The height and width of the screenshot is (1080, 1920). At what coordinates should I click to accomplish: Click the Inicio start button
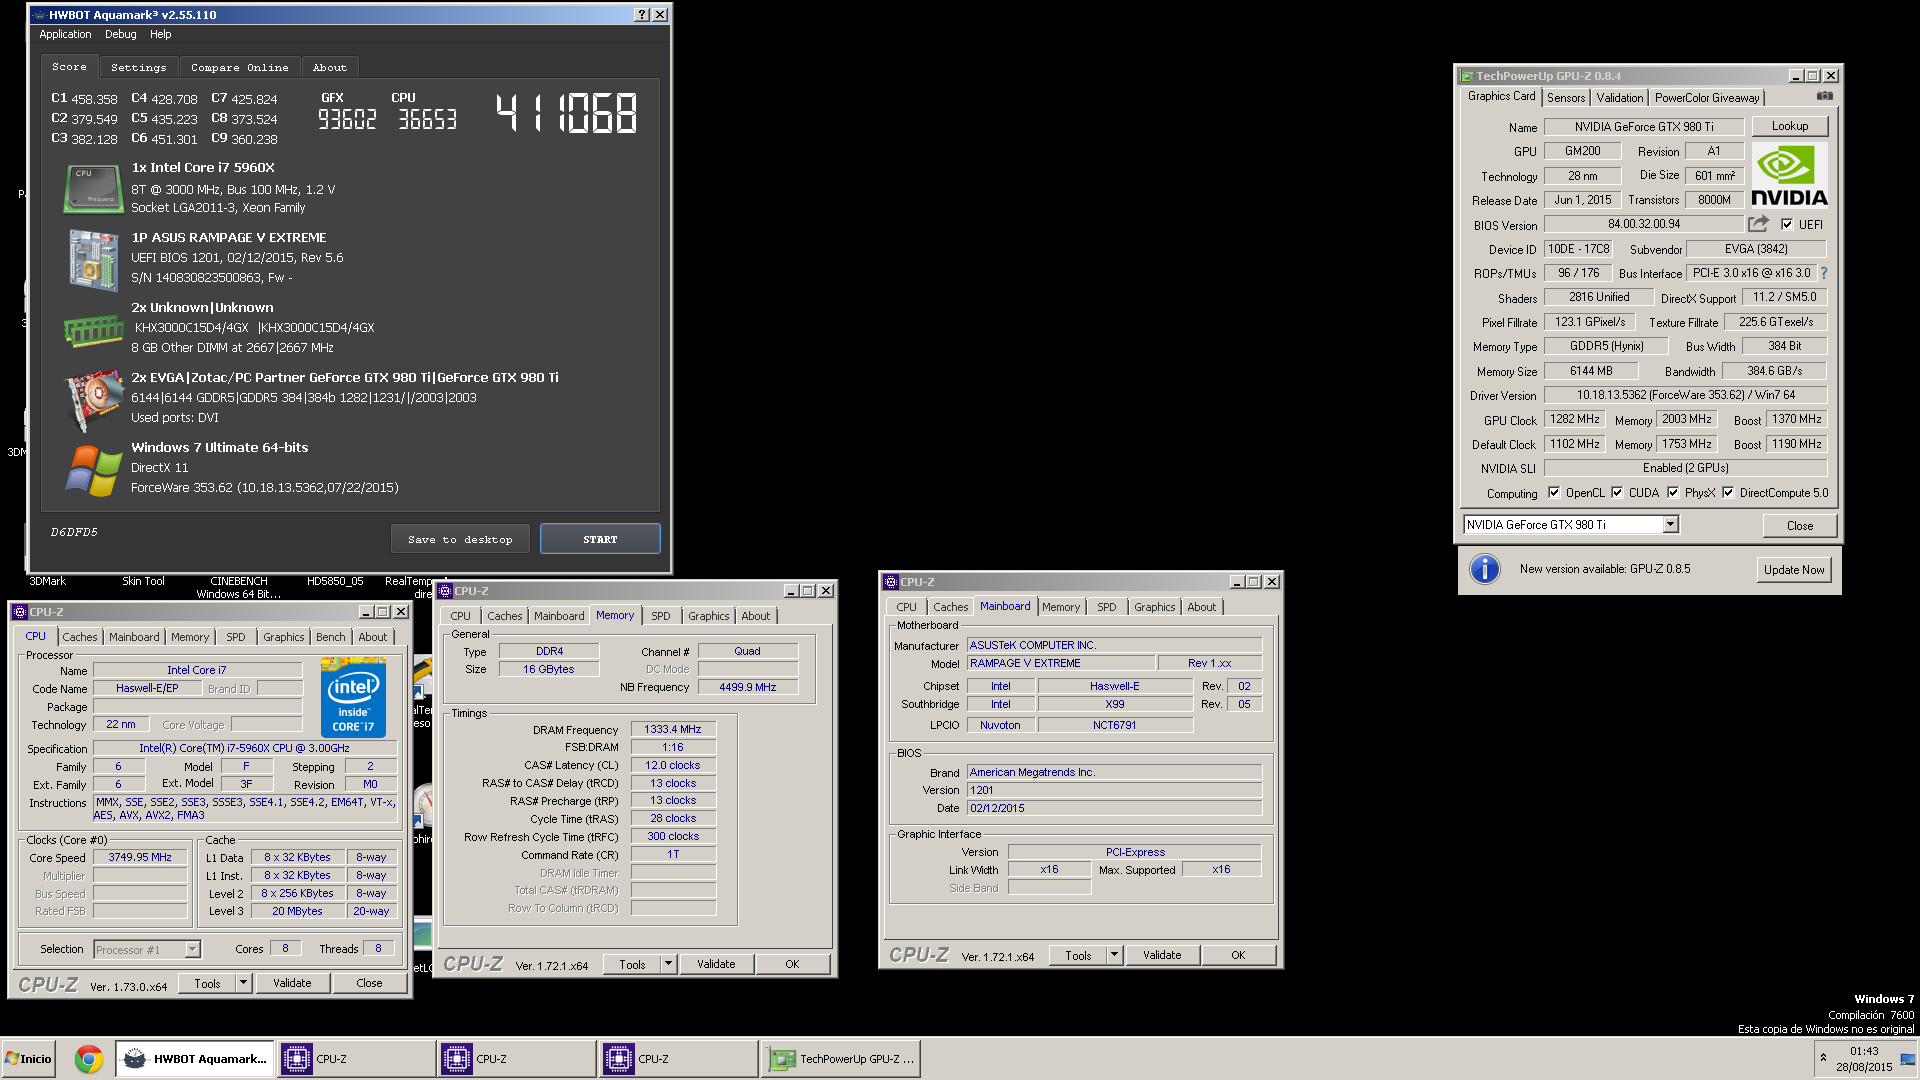pyautogui.click(x=29, y=1059)
